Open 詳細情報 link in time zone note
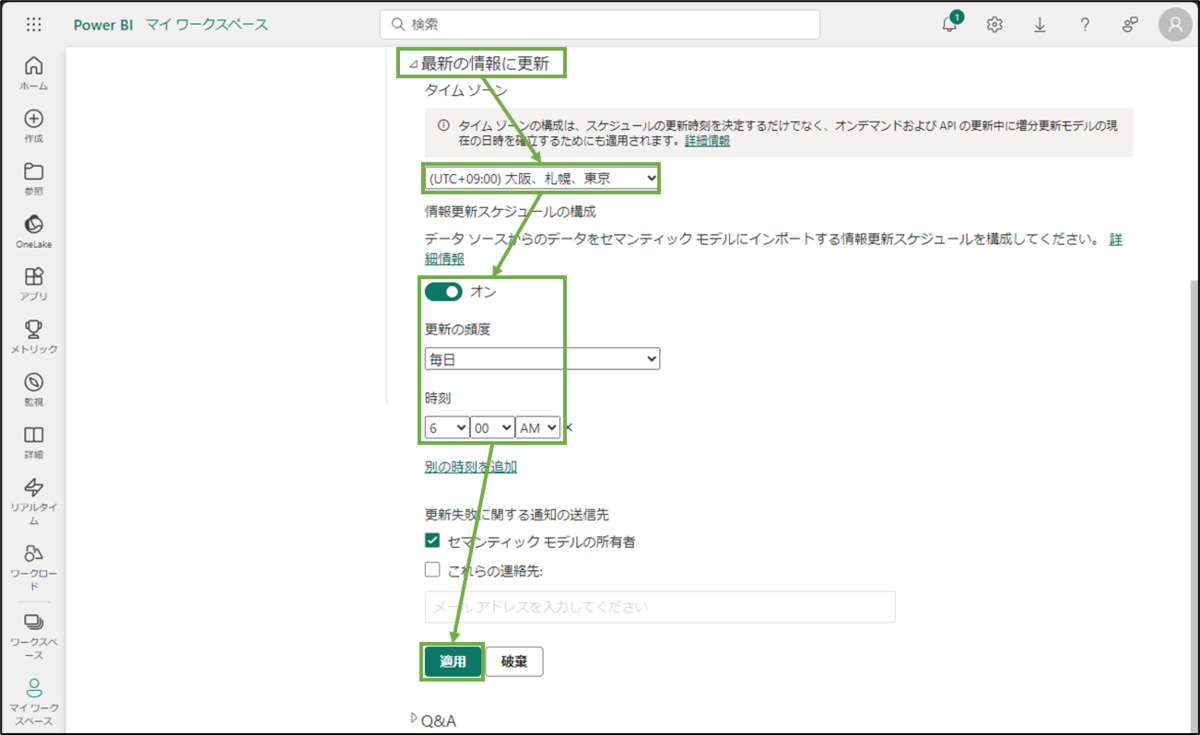Viewport: 1200px width, 735px height. (x=707, y=141)
